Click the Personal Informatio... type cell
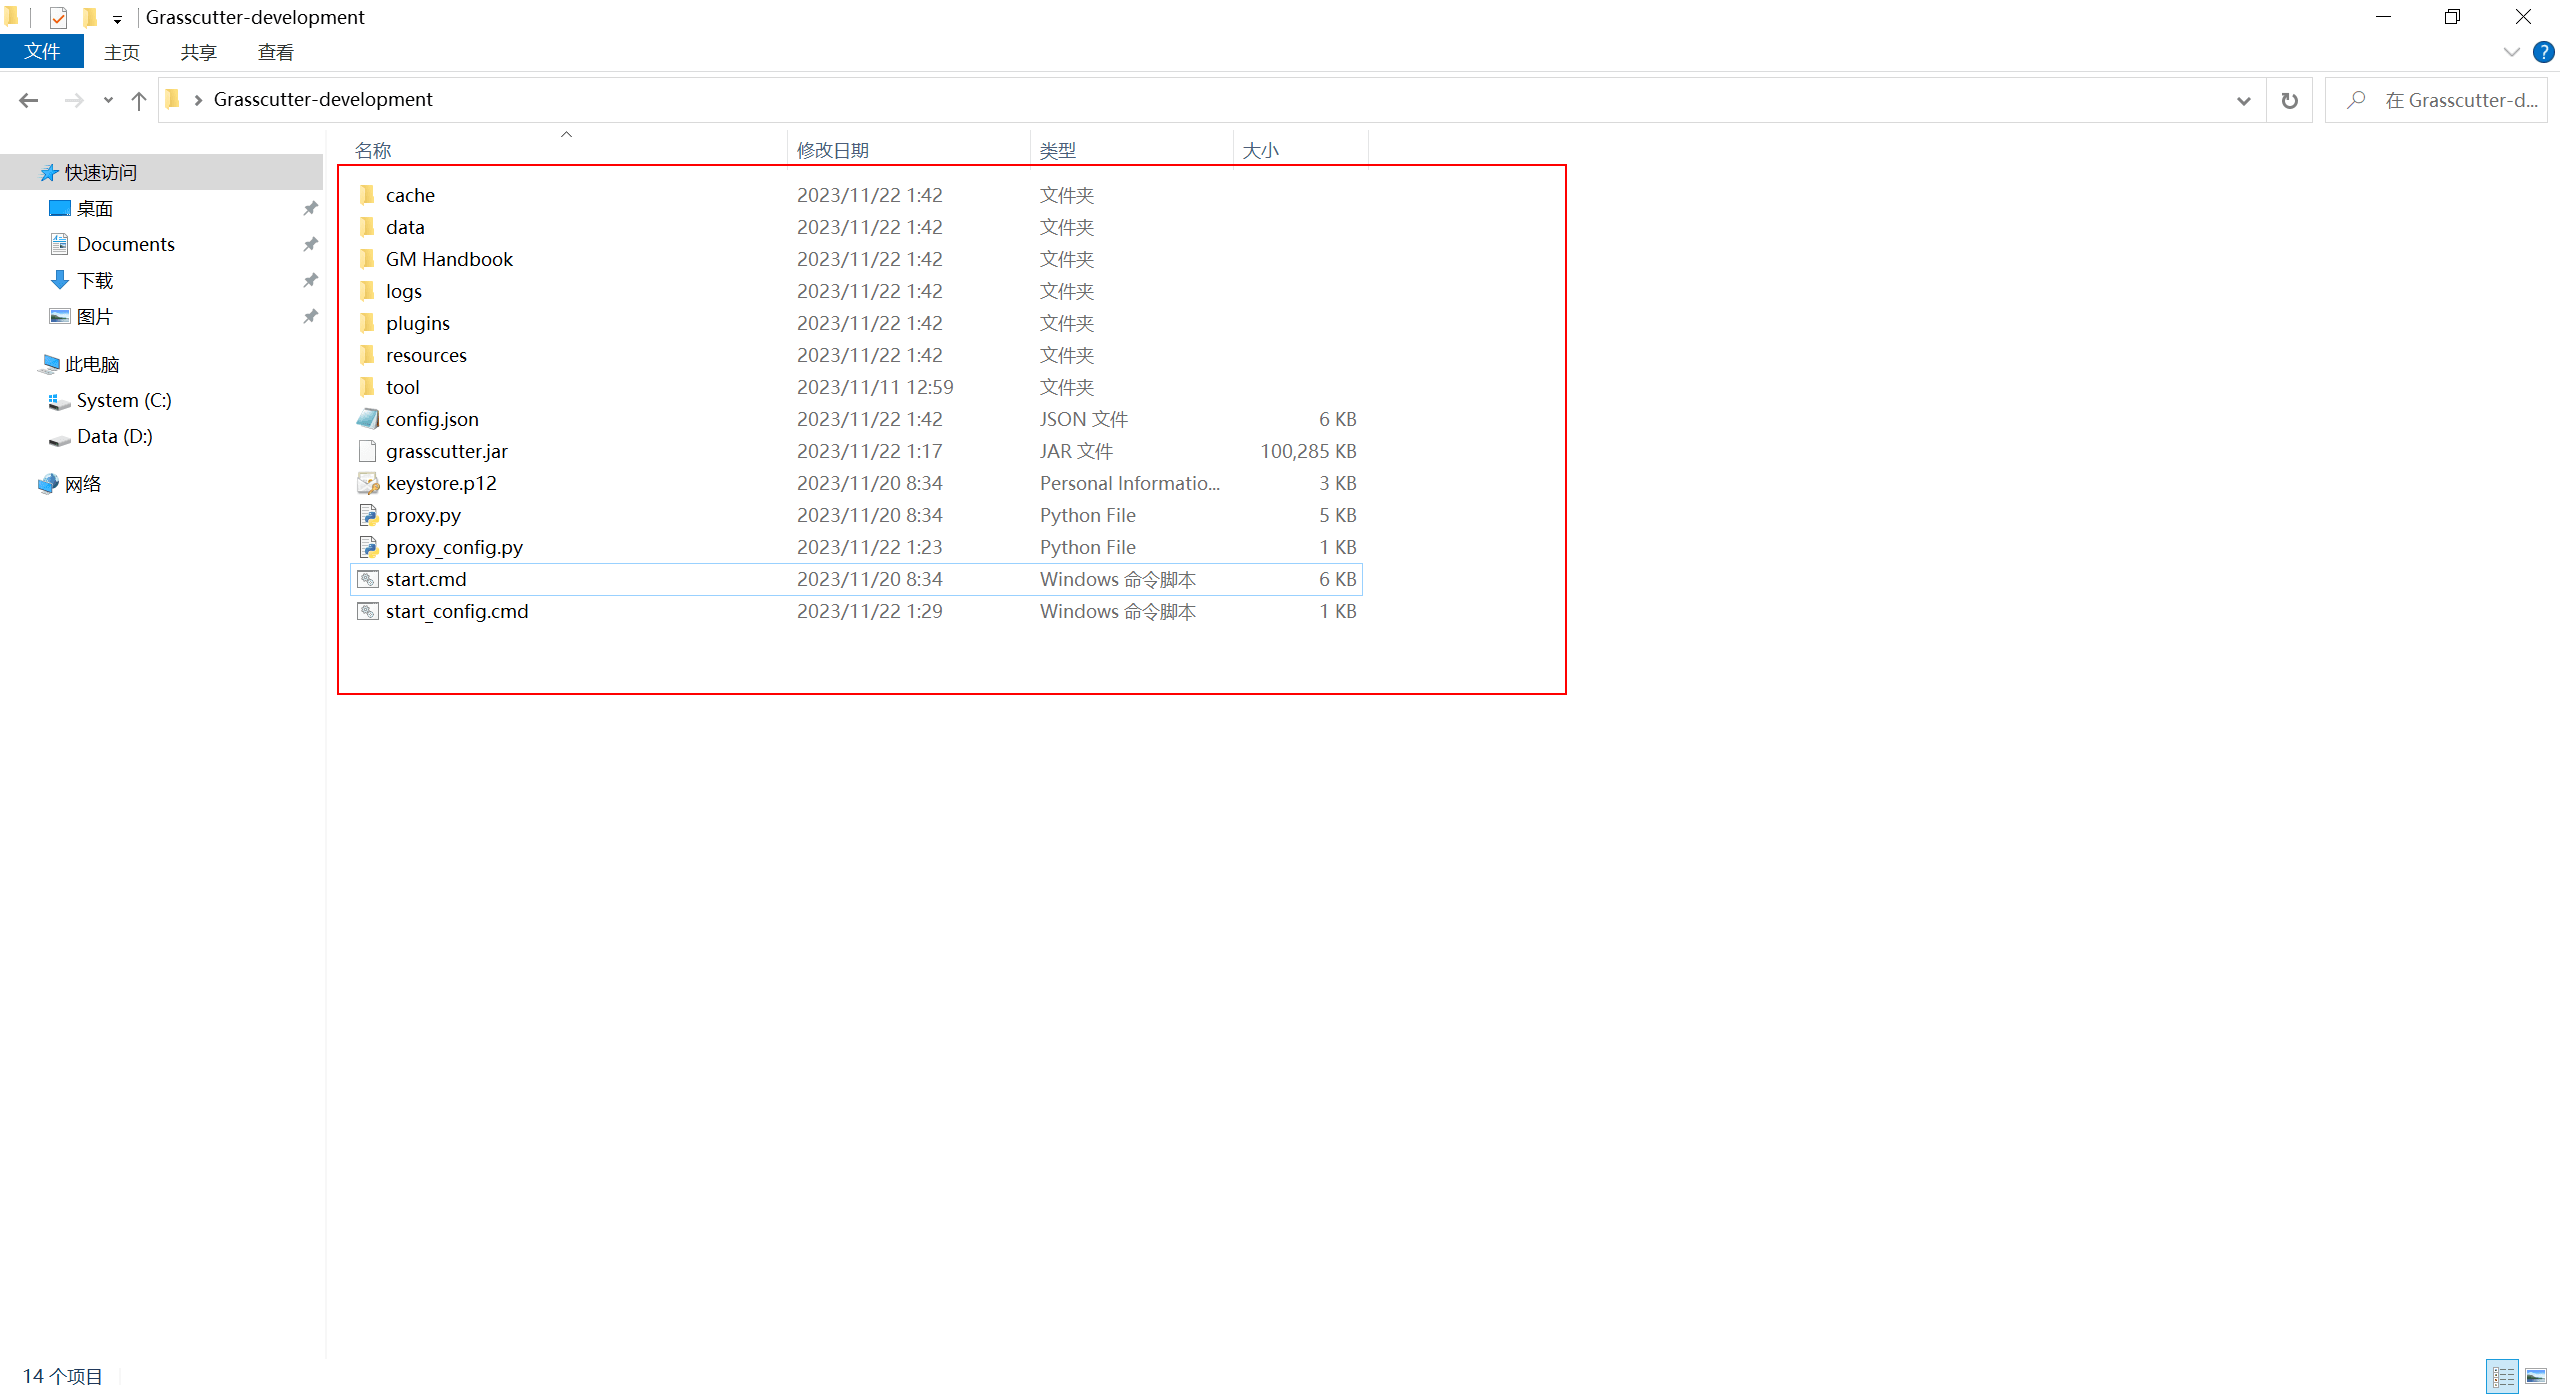2560x1394 pixels. point(1130,483)
